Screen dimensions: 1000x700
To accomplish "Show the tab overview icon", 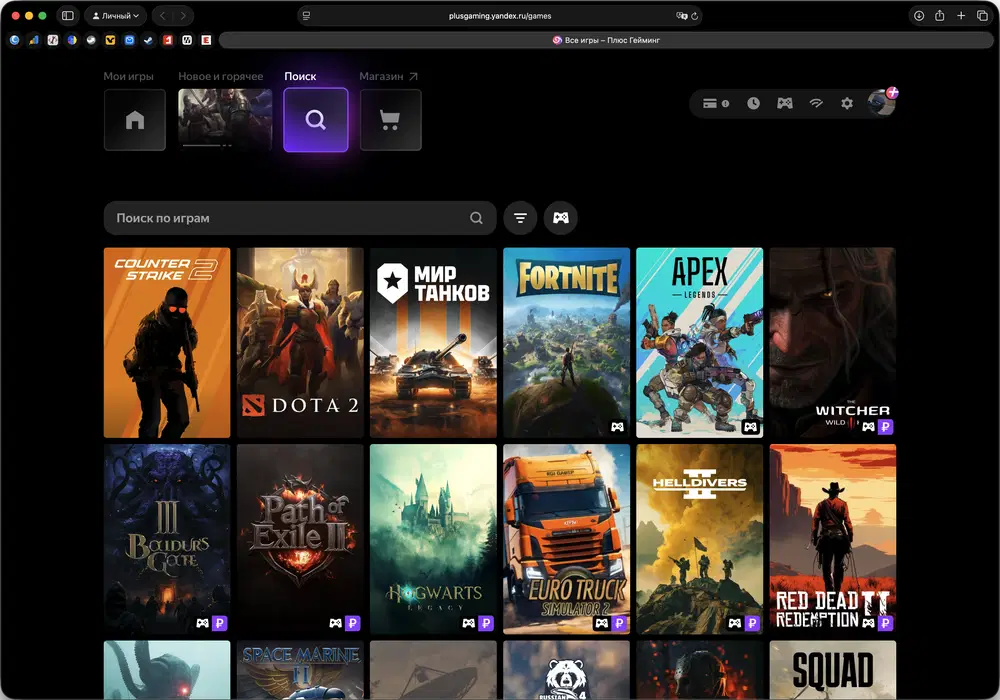I will click(x=982, y=15).
